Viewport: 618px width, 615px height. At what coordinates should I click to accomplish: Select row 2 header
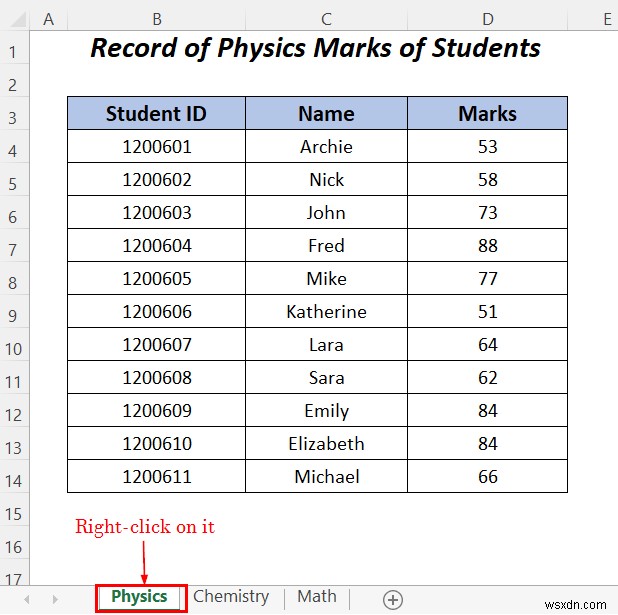tap(14, 80)
